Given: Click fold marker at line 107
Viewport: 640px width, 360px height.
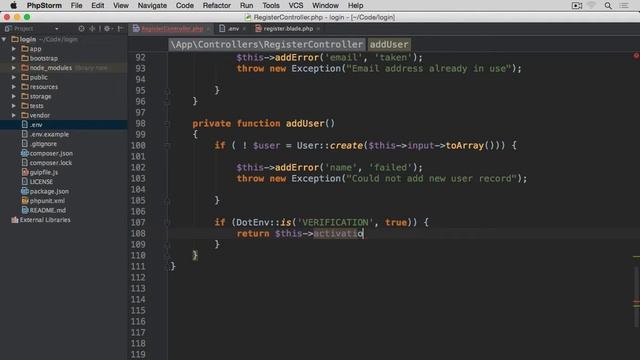Looking at the screenshot, I should pos(167,222).
